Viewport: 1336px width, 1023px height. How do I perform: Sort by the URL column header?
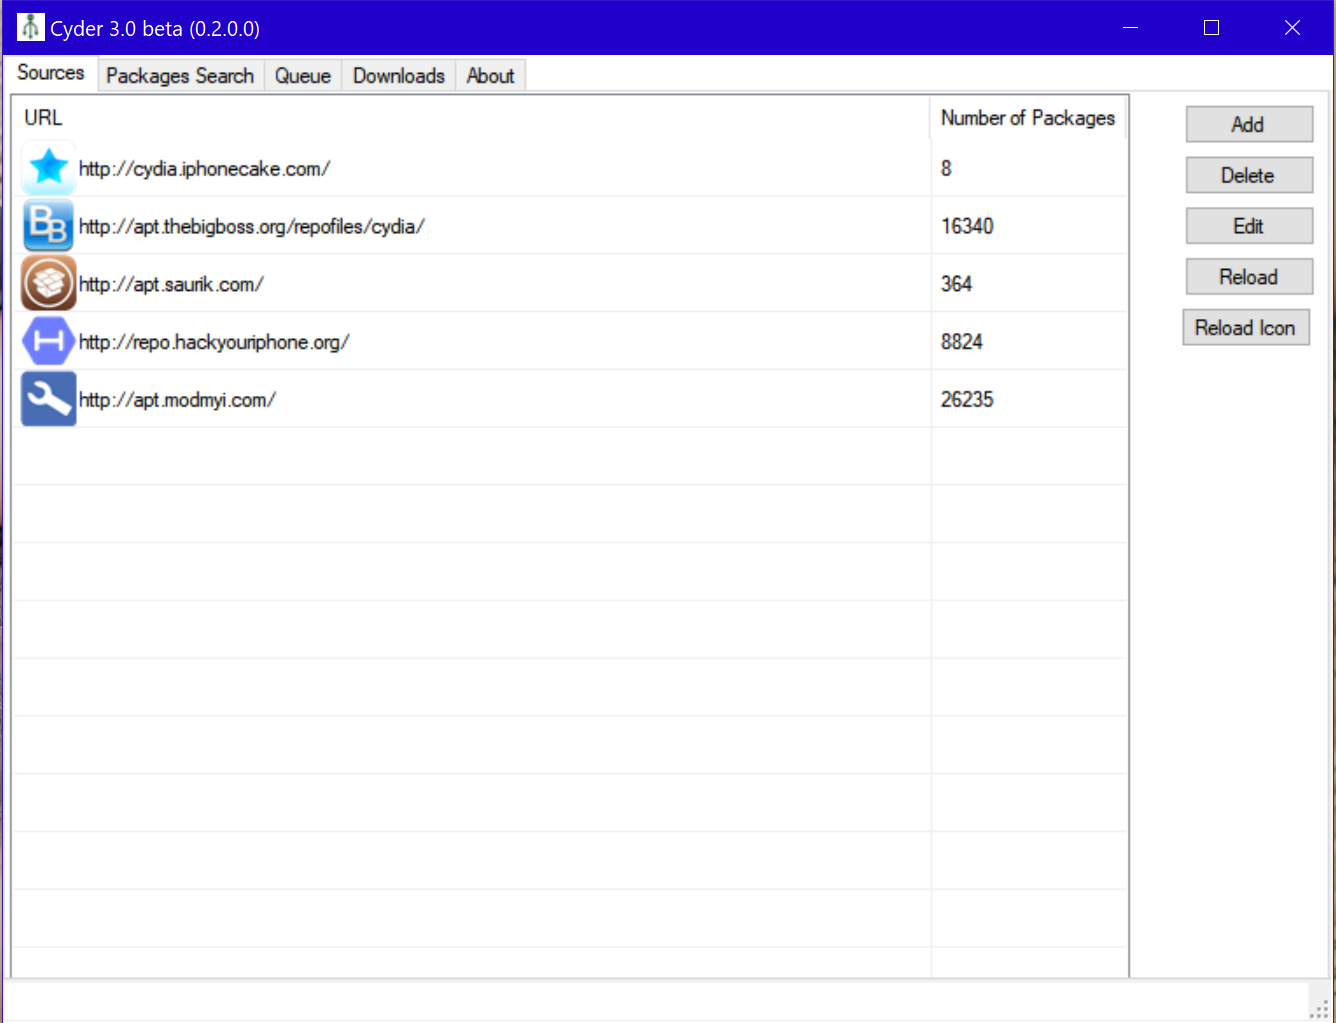pos(471,118)
